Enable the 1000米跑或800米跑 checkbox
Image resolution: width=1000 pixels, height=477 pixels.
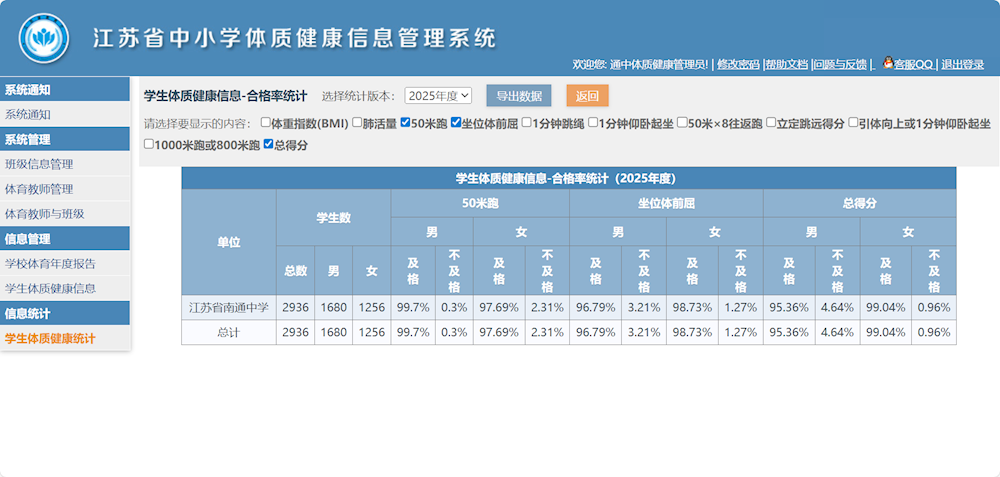coord(150,145)
